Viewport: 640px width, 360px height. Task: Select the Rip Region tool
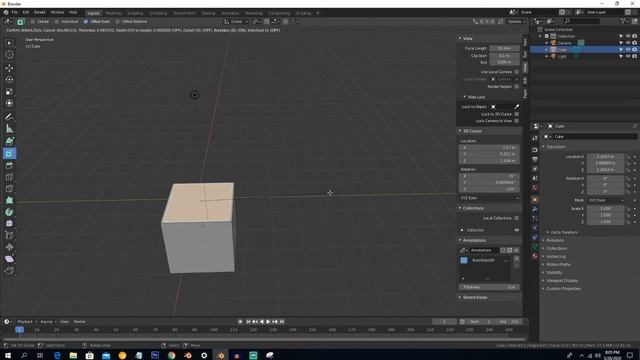click(x=9, y=270)
